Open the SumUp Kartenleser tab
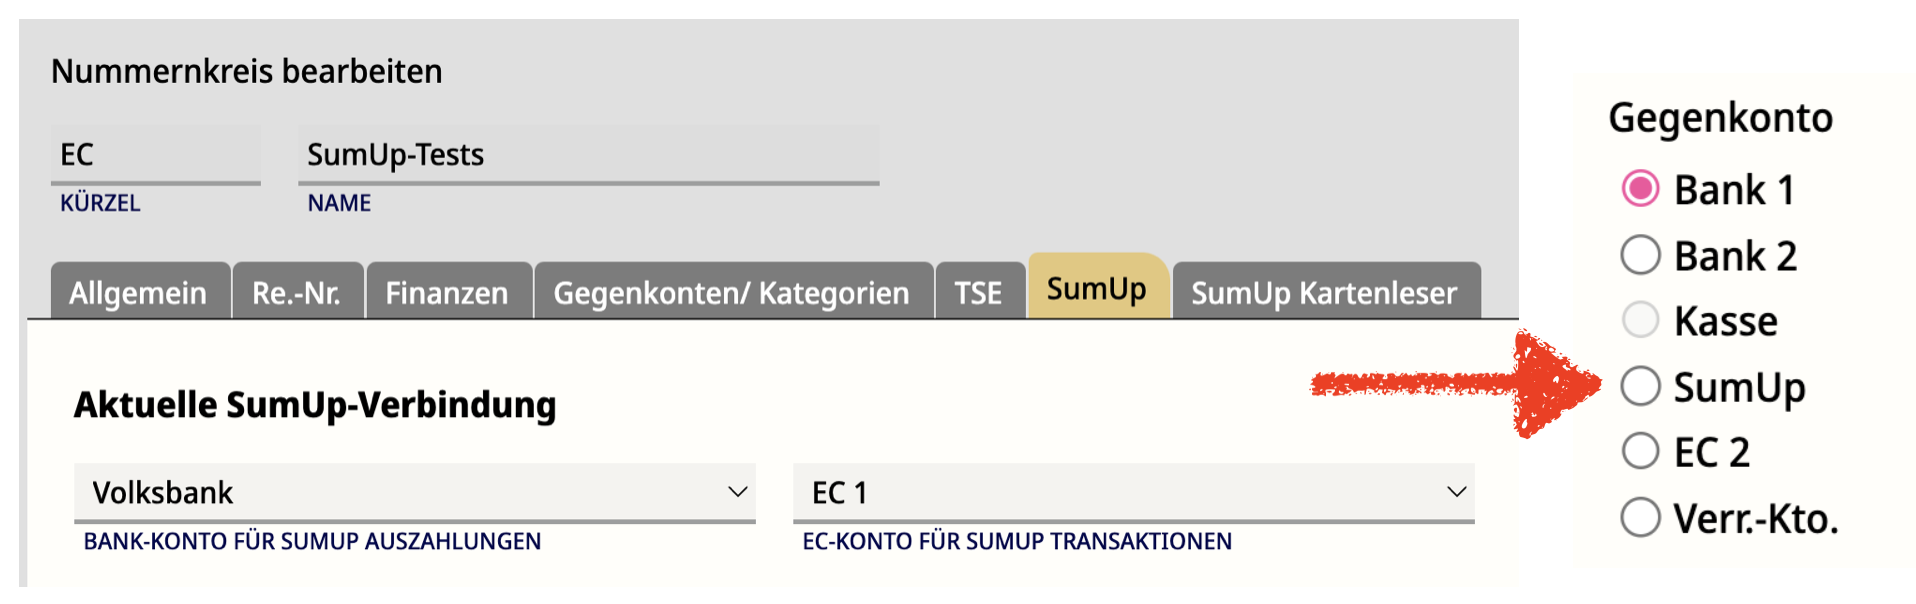This screenshot has height=604, width=1916. [x=1324, y=293]
